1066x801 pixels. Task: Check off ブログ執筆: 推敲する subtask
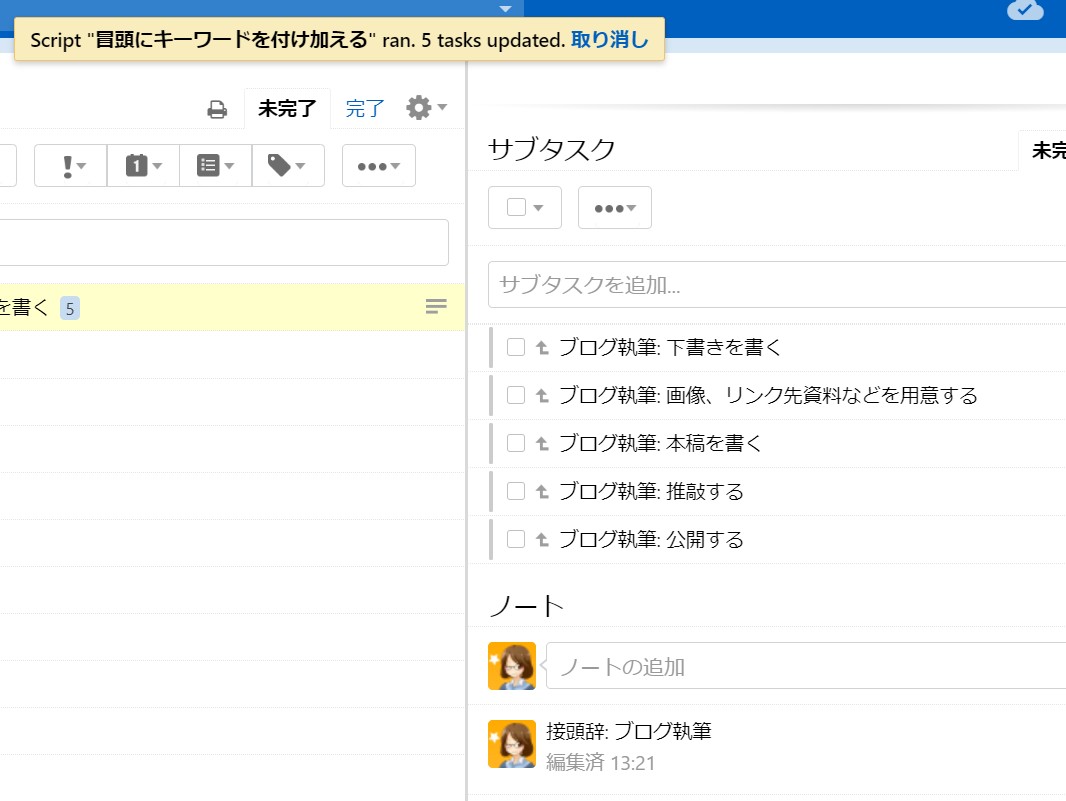(516, 491)
